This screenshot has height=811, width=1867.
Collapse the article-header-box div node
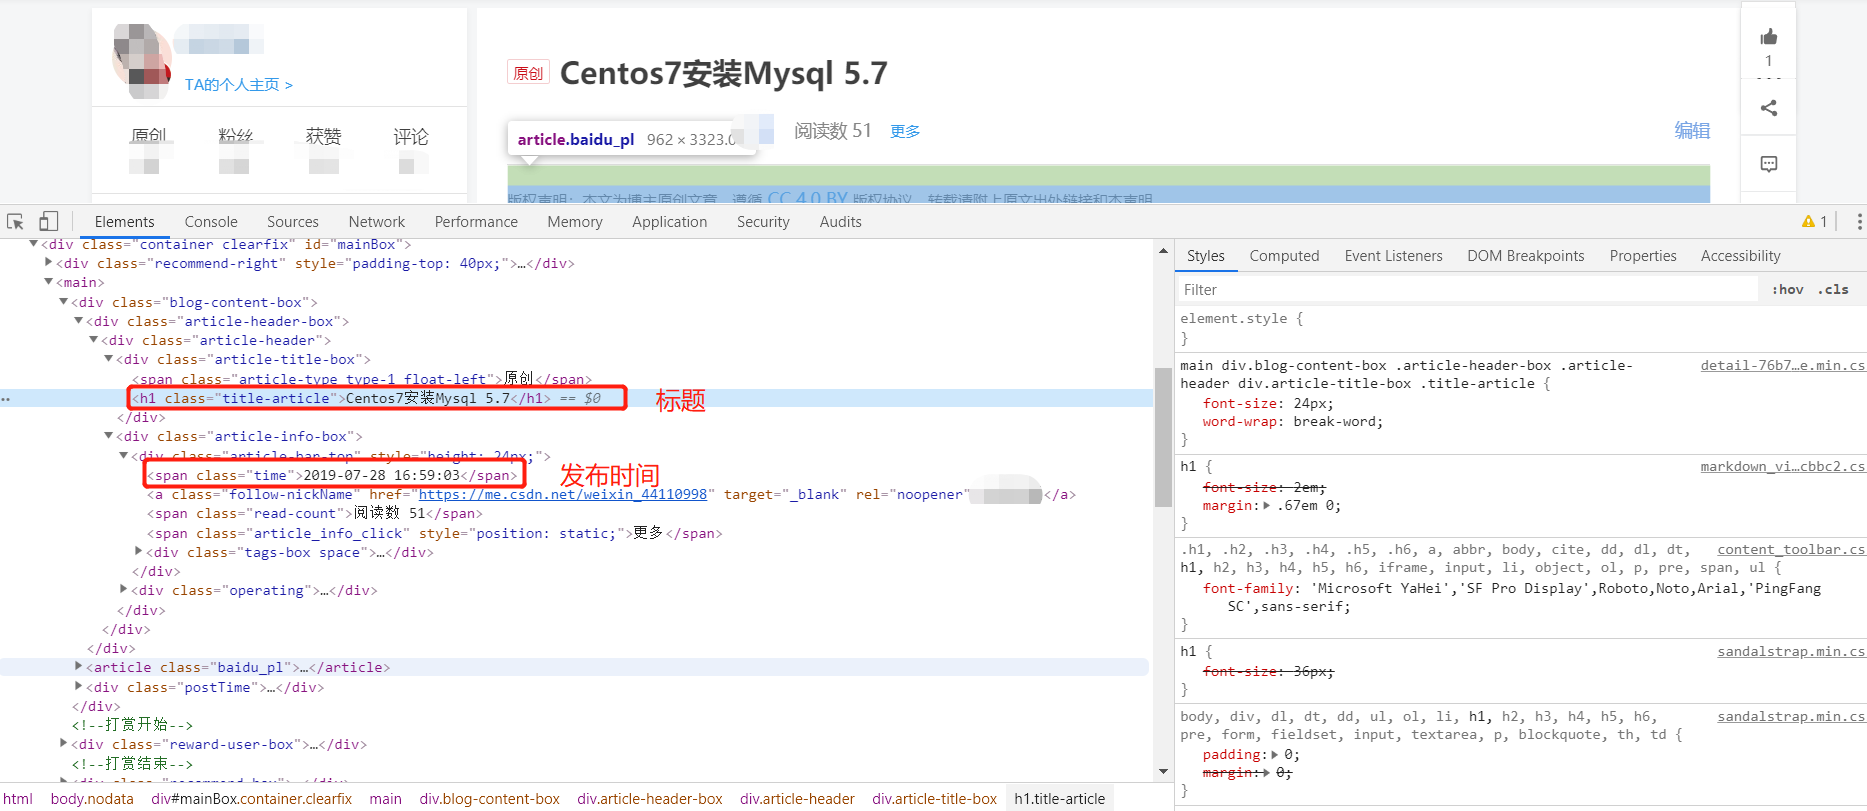click(79, 321)
